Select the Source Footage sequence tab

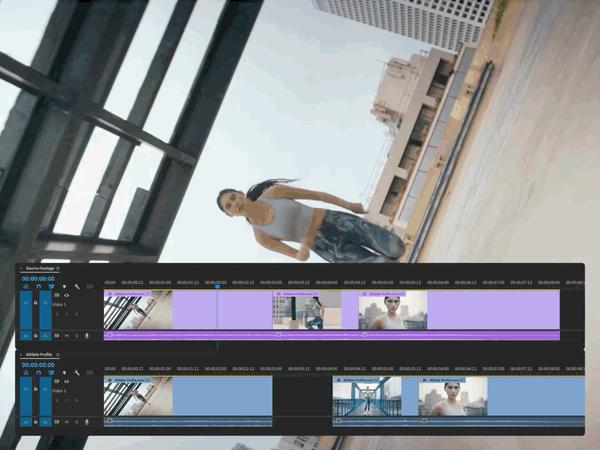40,268
